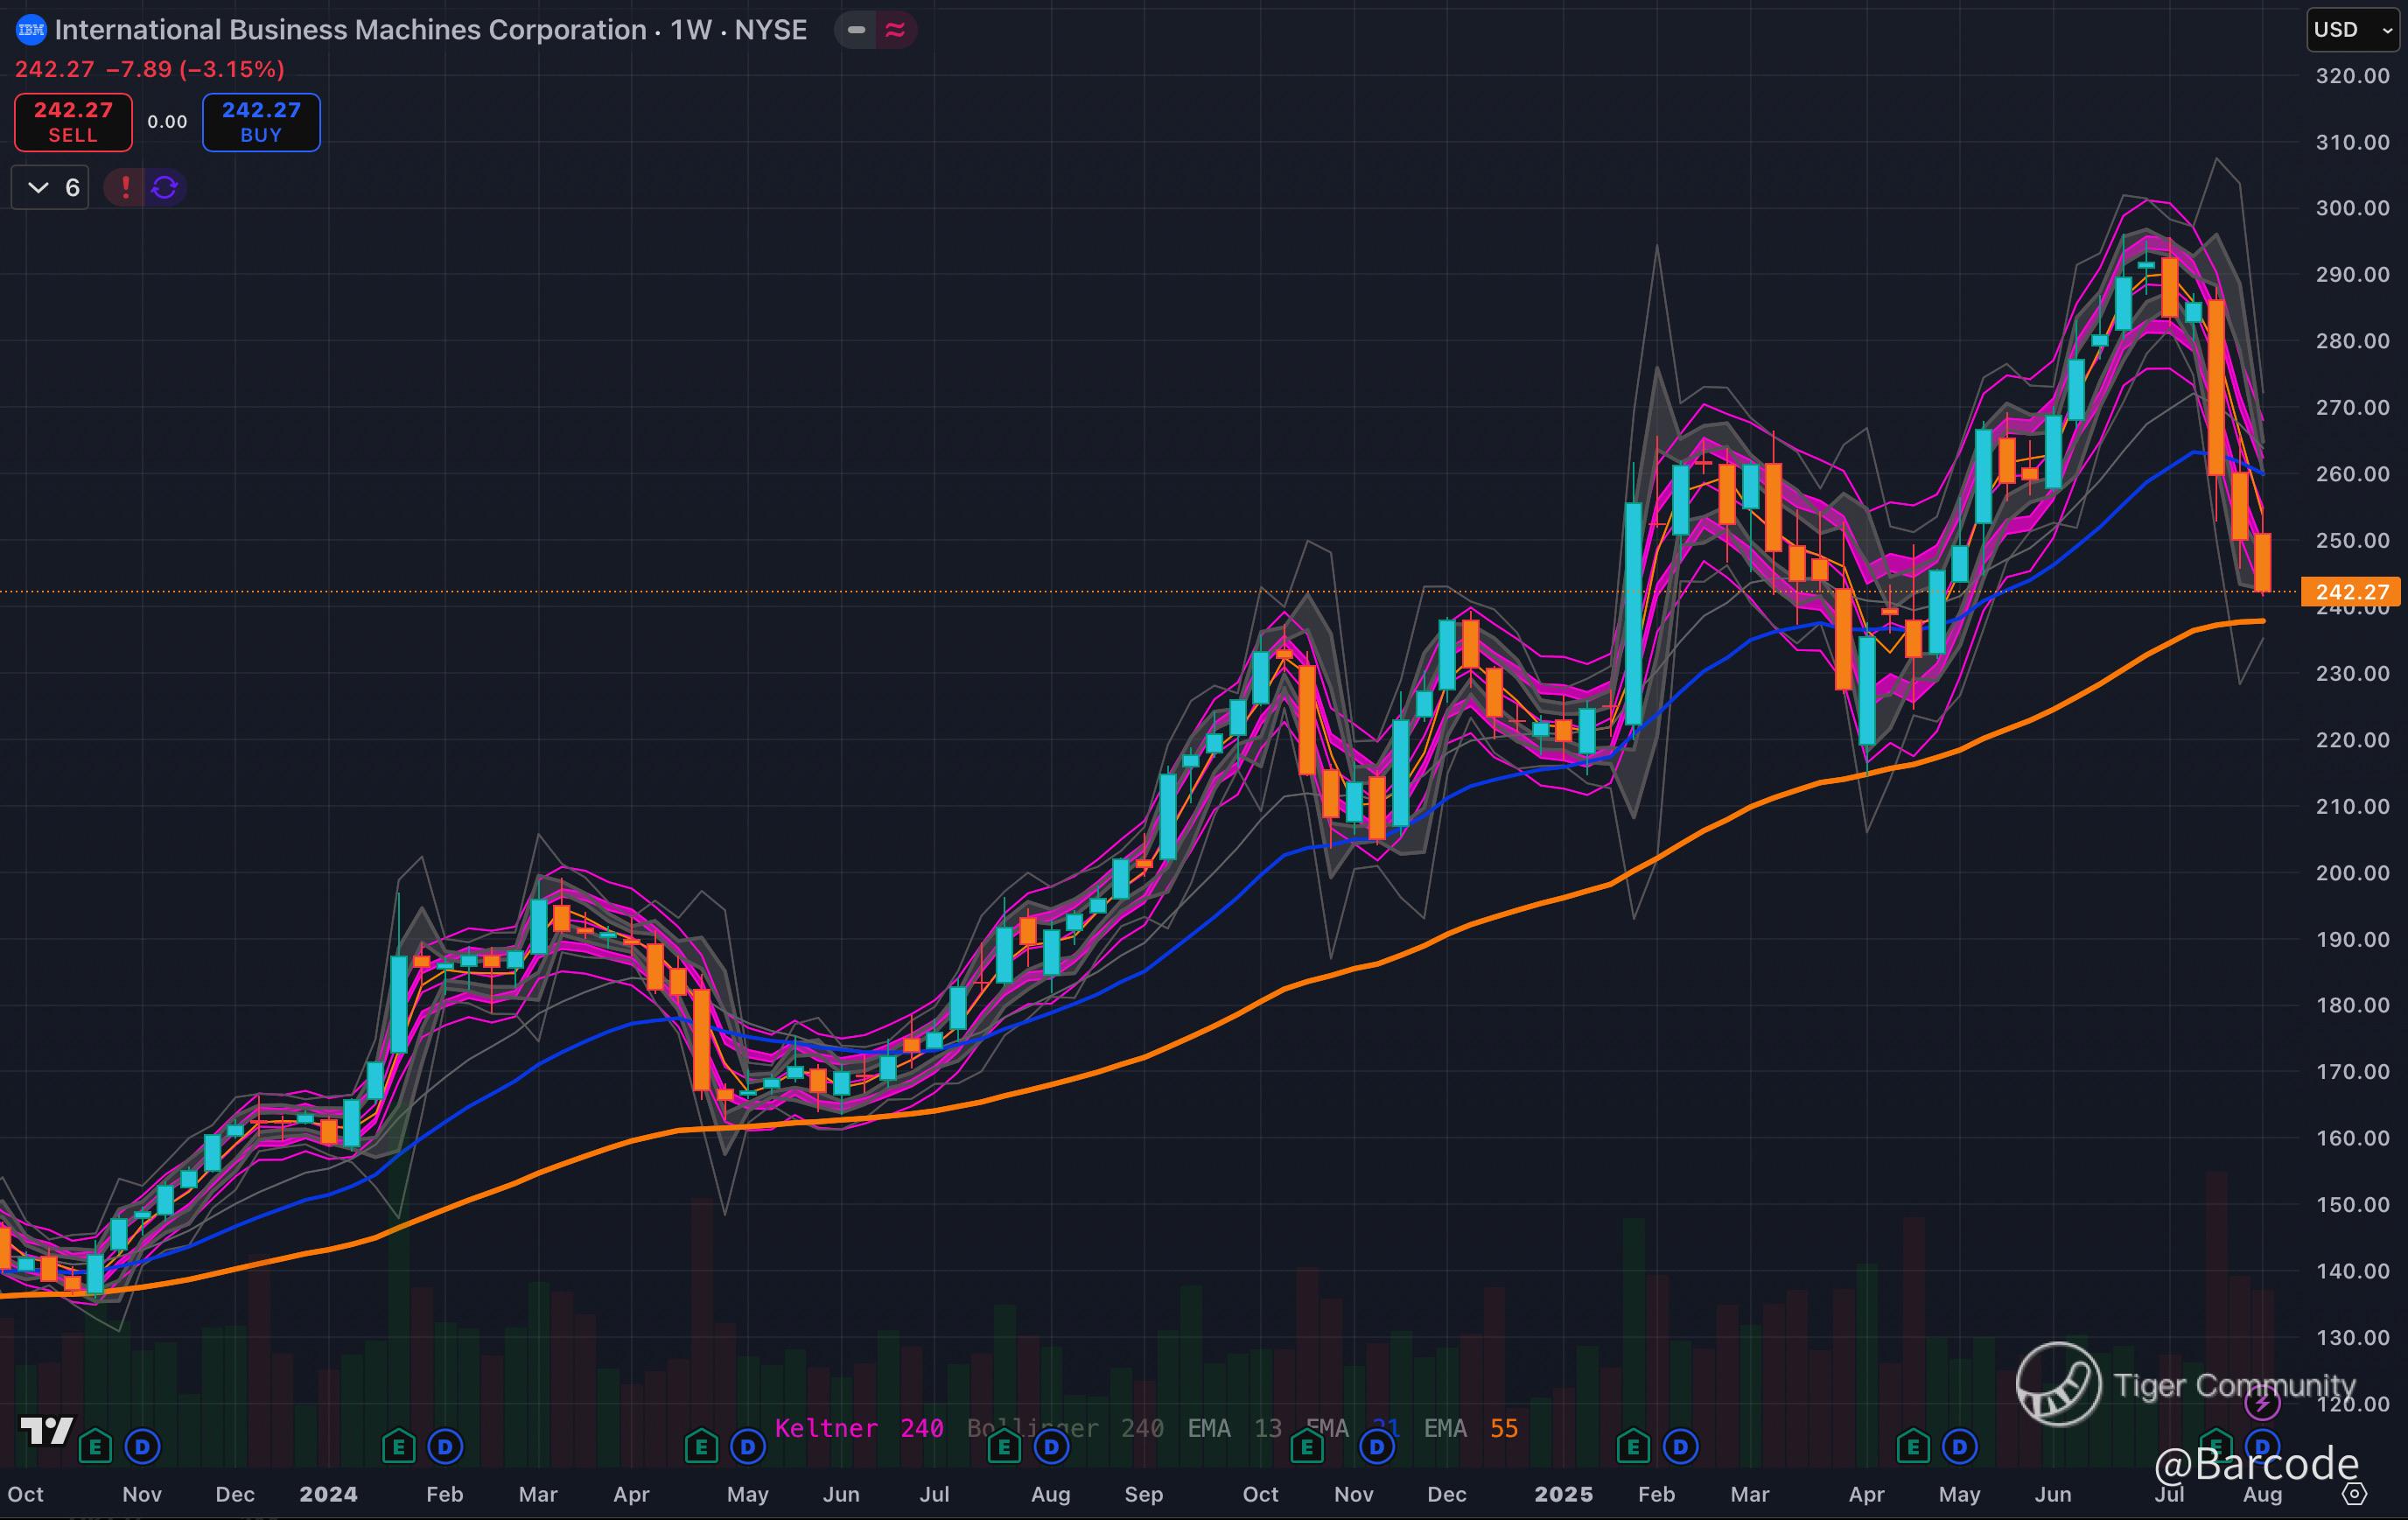The width and height of the screenshot is (2408, 1520).
Task: Toggle the grey dash market status pill
Action: click(x=856, y=30)
